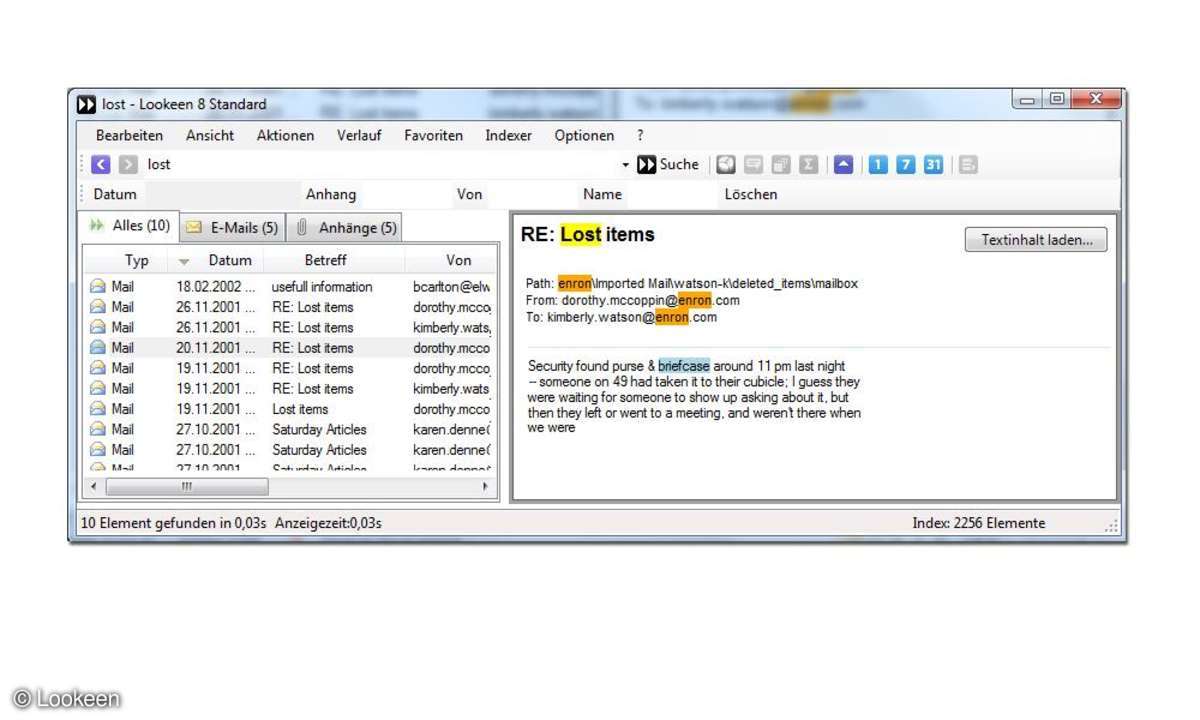Click the mail icon of the 18.02.2002 row

98,287
